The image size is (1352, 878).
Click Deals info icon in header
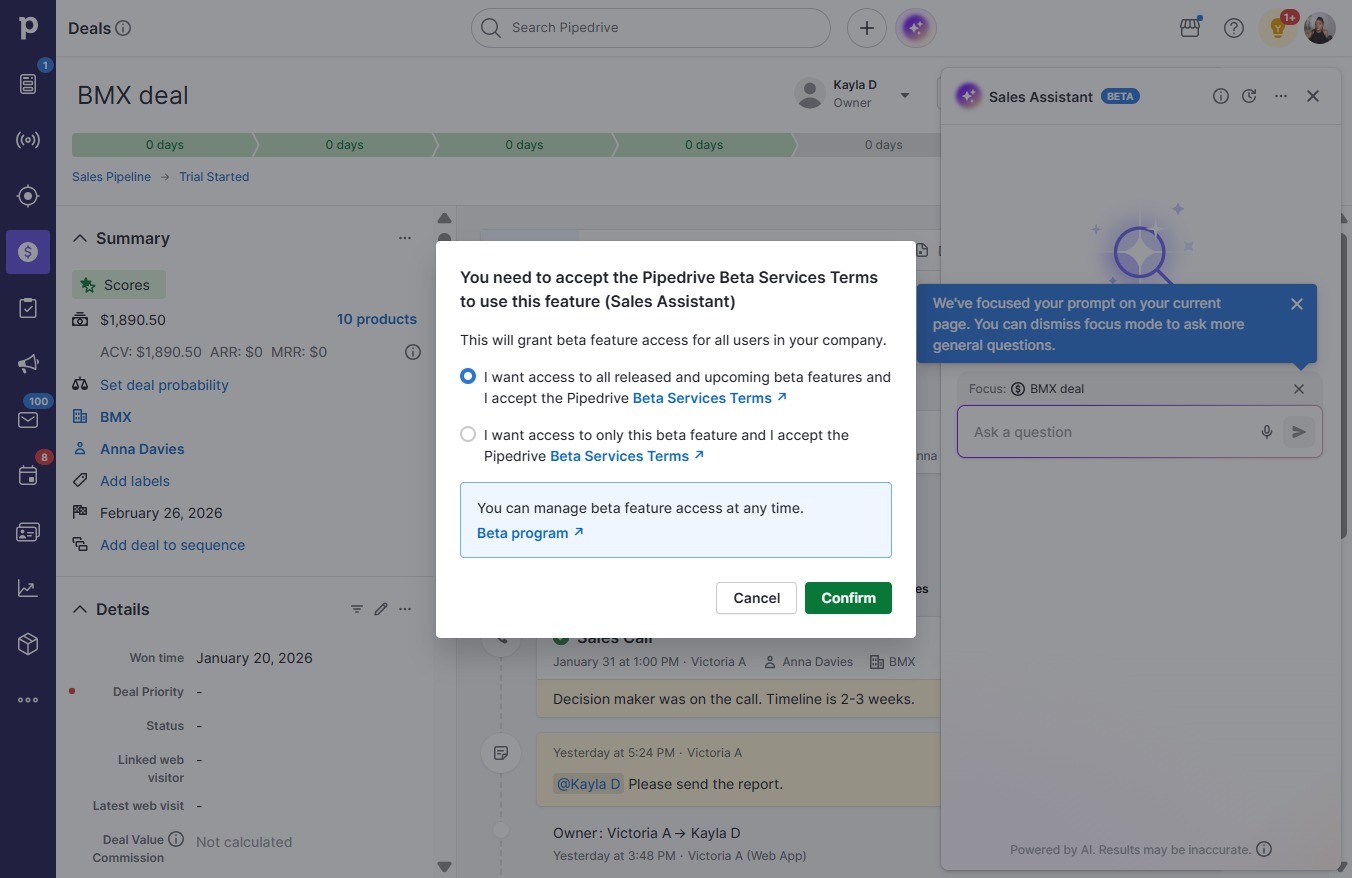[124, 28]
